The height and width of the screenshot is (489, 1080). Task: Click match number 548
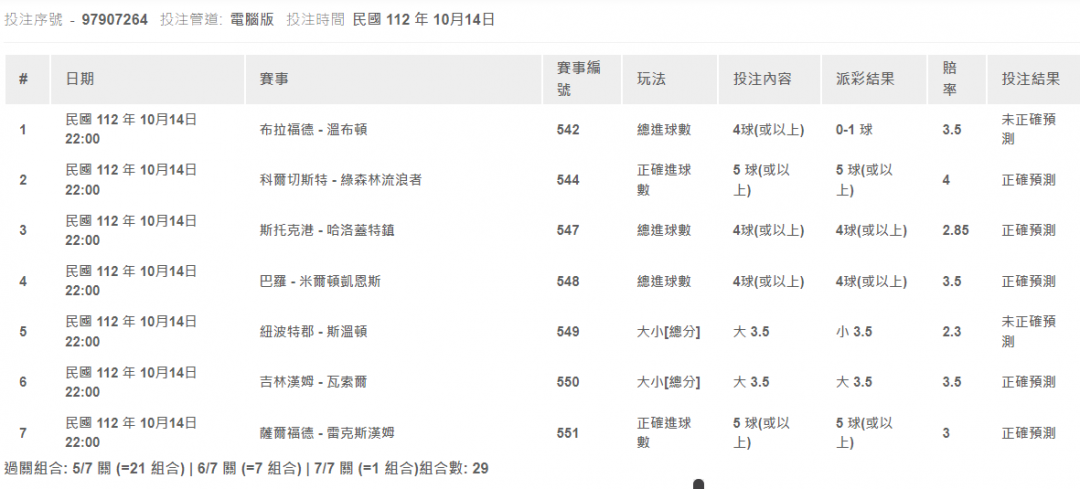point(568,281)
